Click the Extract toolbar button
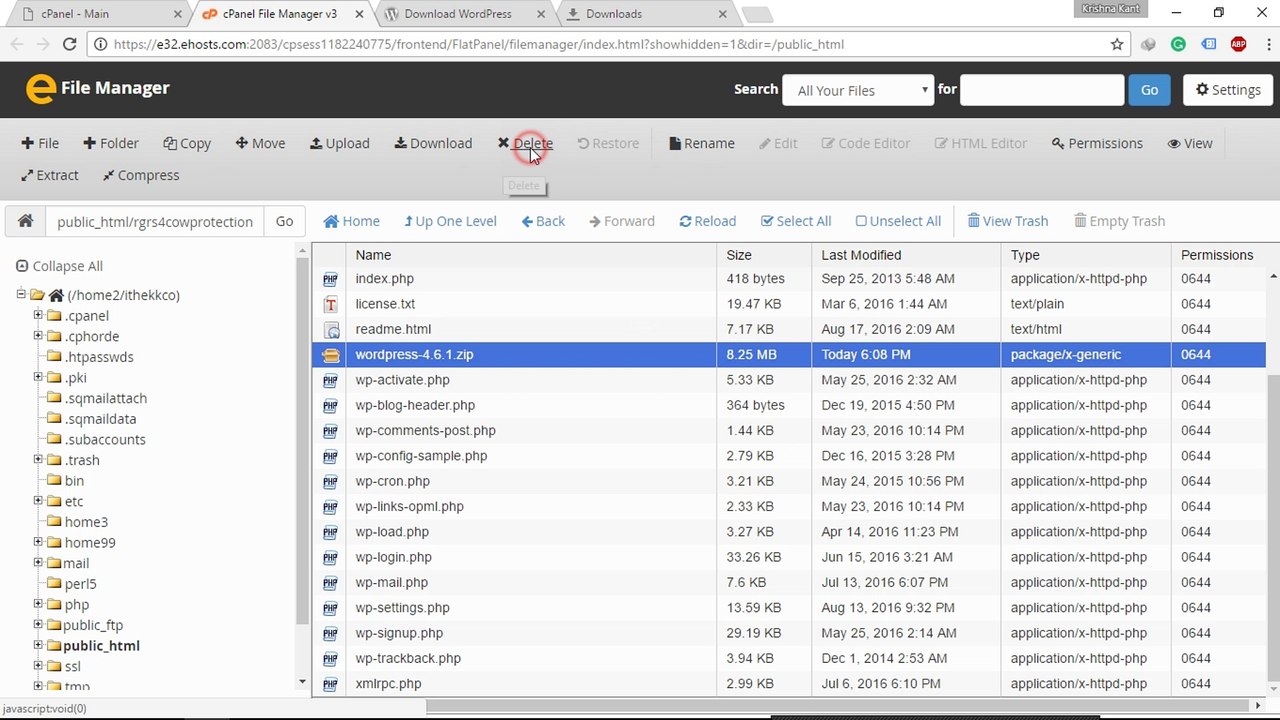1280x720 pixels. 50,175
